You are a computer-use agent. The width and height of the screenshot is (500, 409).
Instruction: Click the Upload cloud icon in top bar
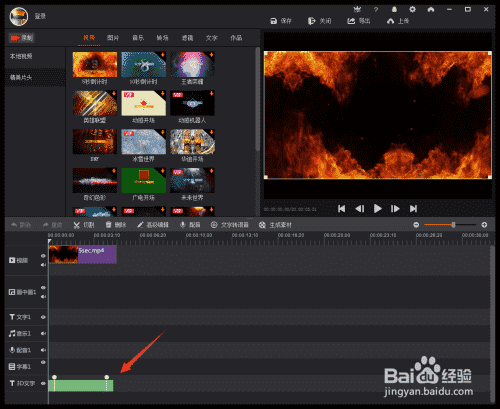[x=390, y=21]
